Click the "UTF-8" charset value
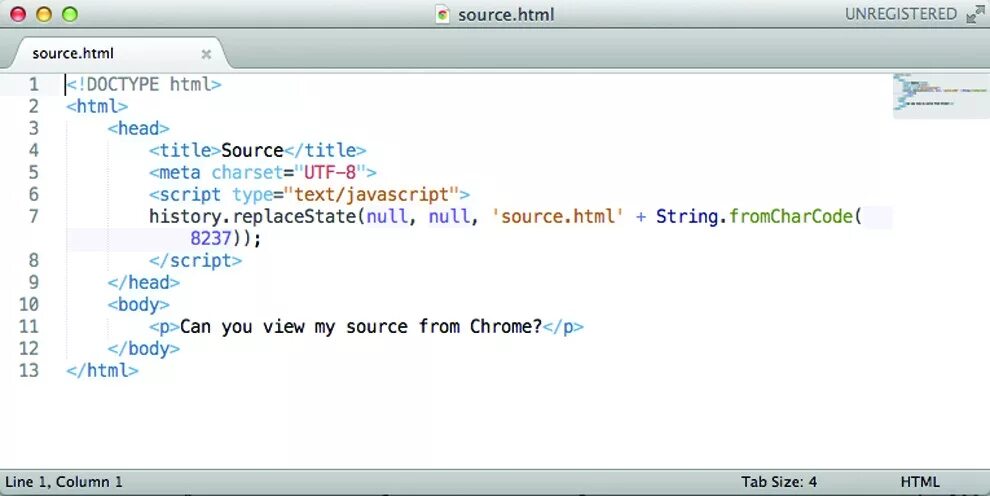Viewport: 990px width, 496px height. click(330, 172)
